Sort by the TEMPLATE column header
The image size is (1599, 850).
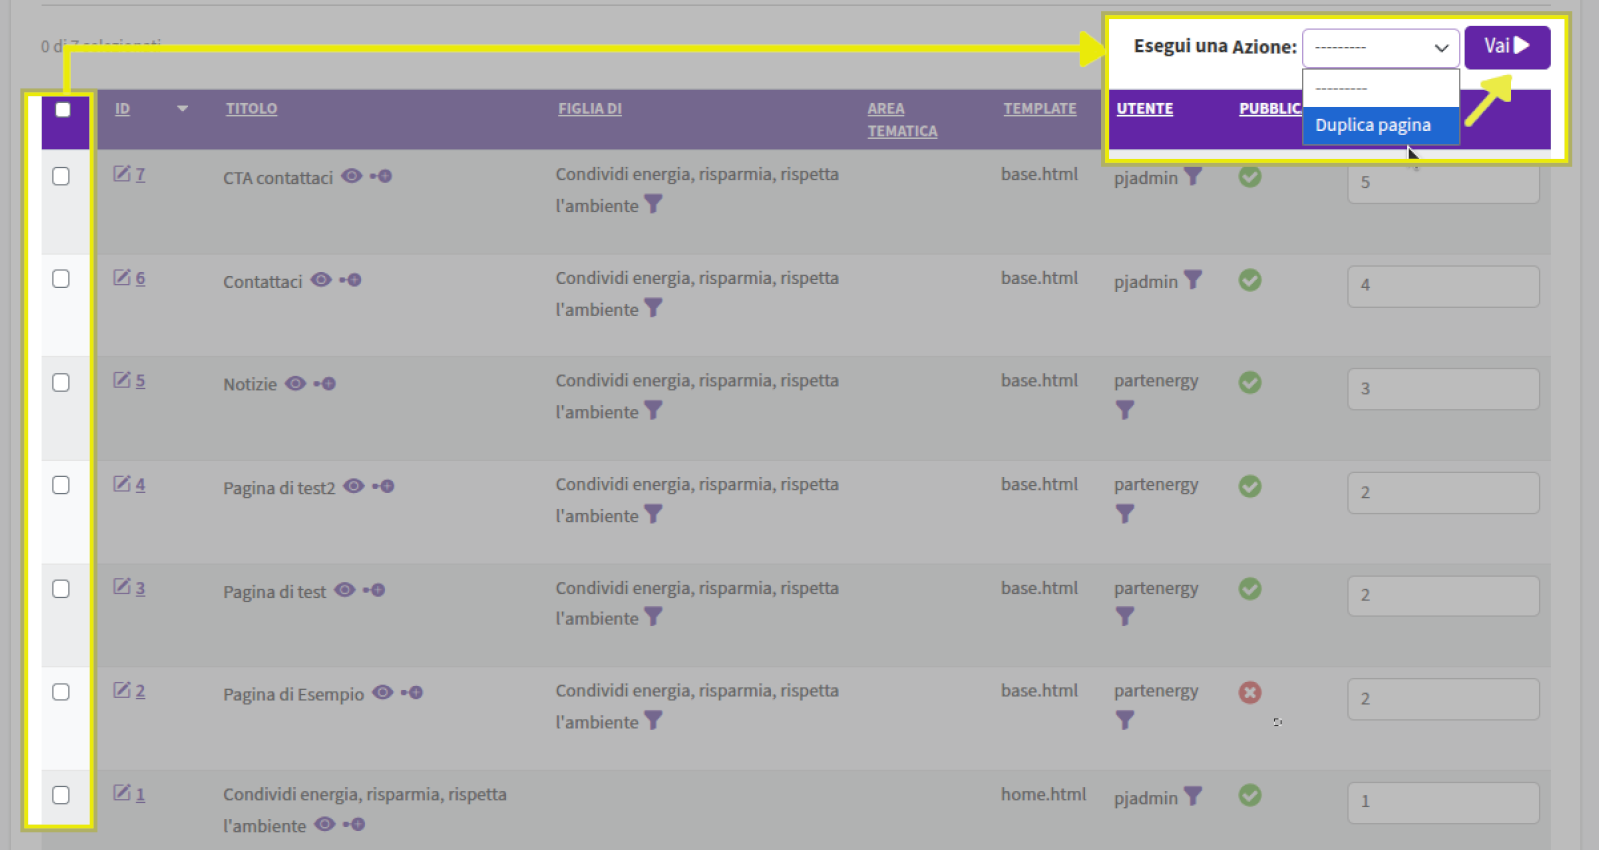coord(1040,109)
